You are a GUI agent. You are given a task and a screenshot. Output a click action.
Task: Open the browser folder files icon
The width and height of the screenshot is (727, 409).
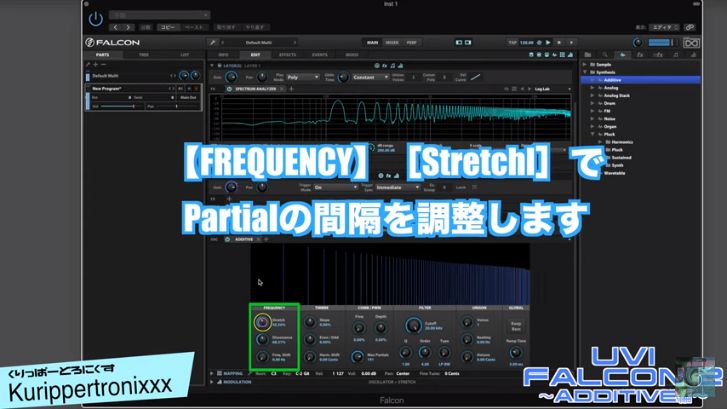pos(587,55)
